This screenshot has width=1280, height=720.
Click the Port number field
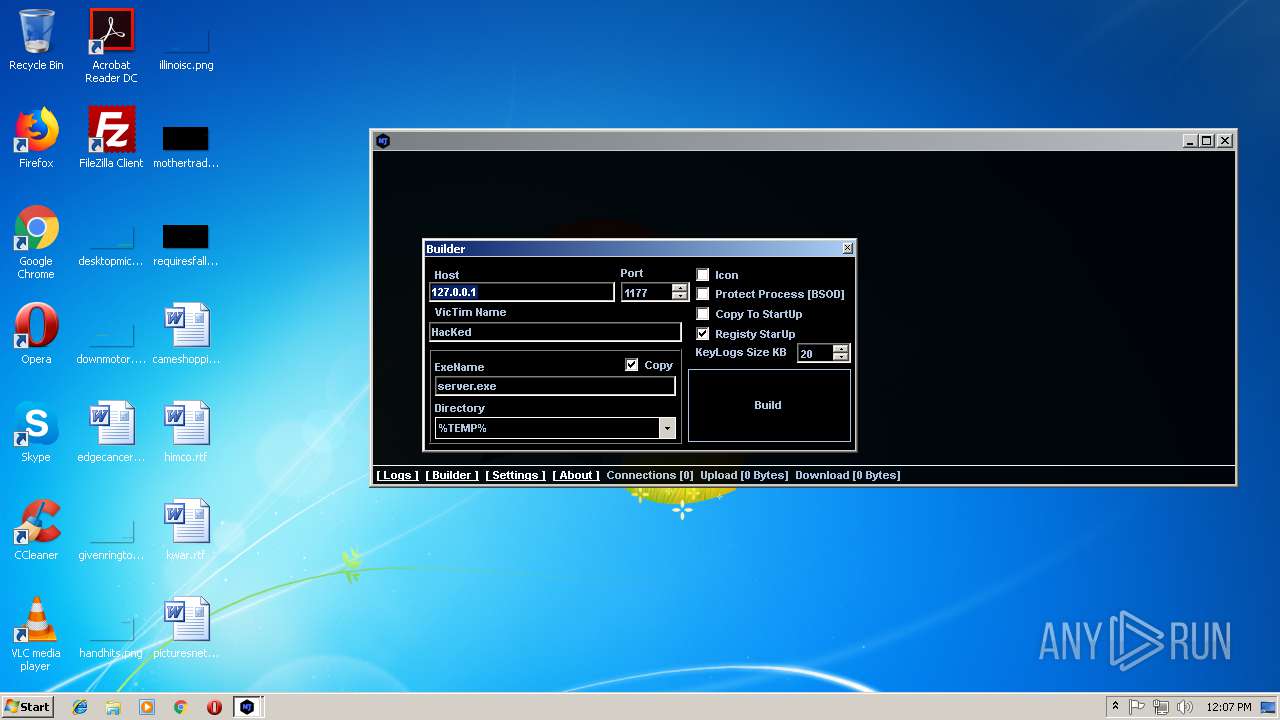pos(647,292)
